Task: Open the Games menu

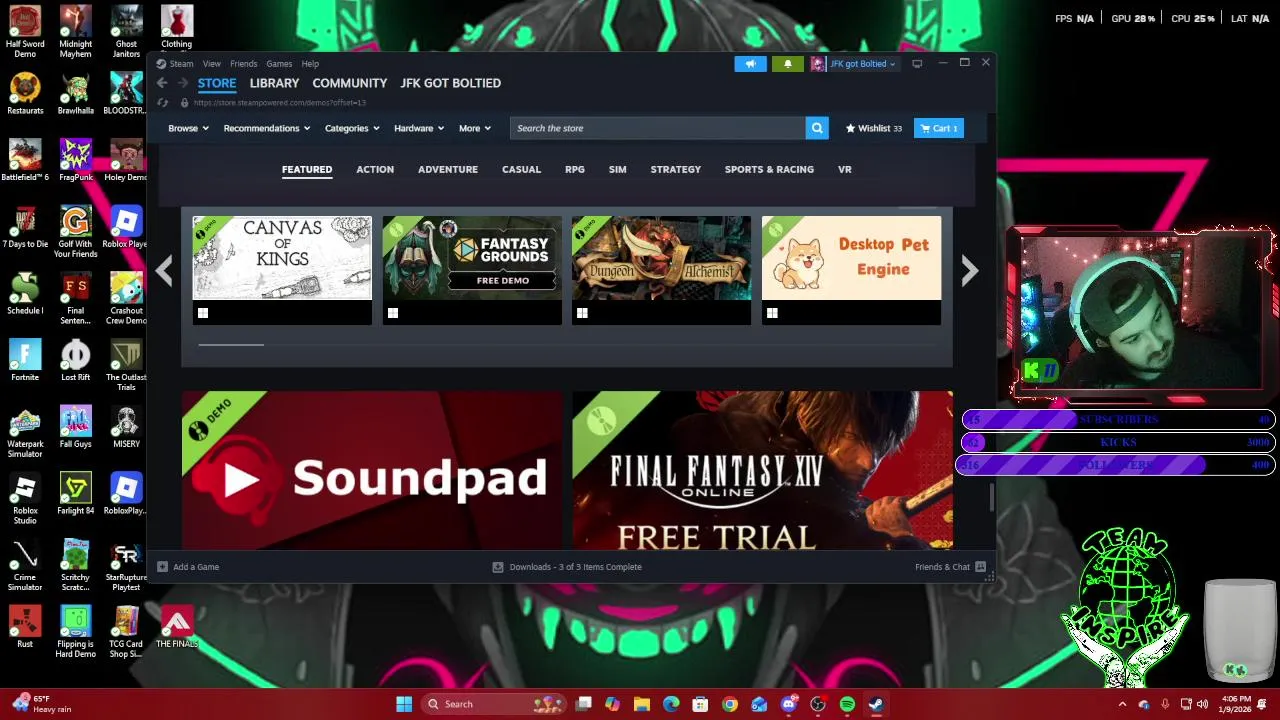Action: [279, 64]
